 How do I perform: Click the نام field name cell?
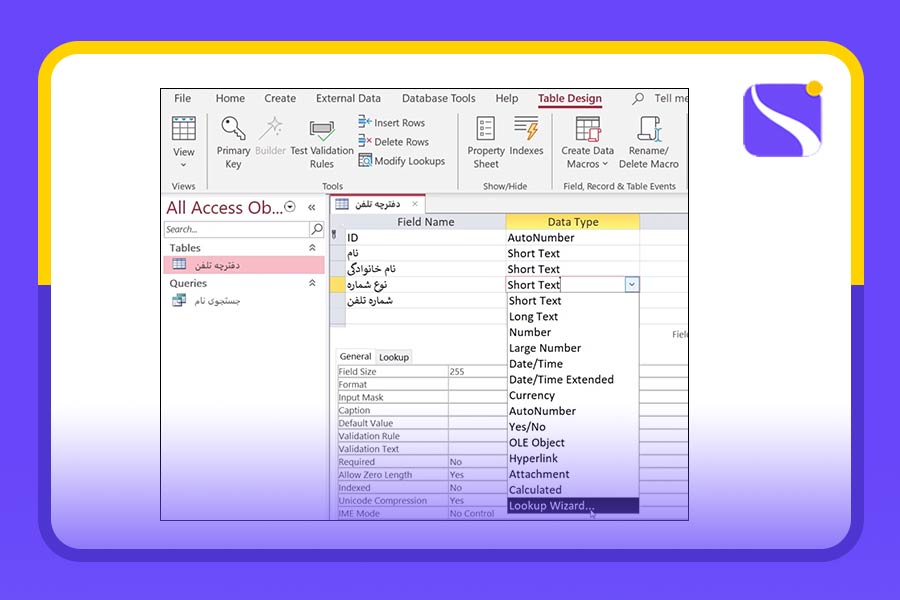click(x=425, y=253)
